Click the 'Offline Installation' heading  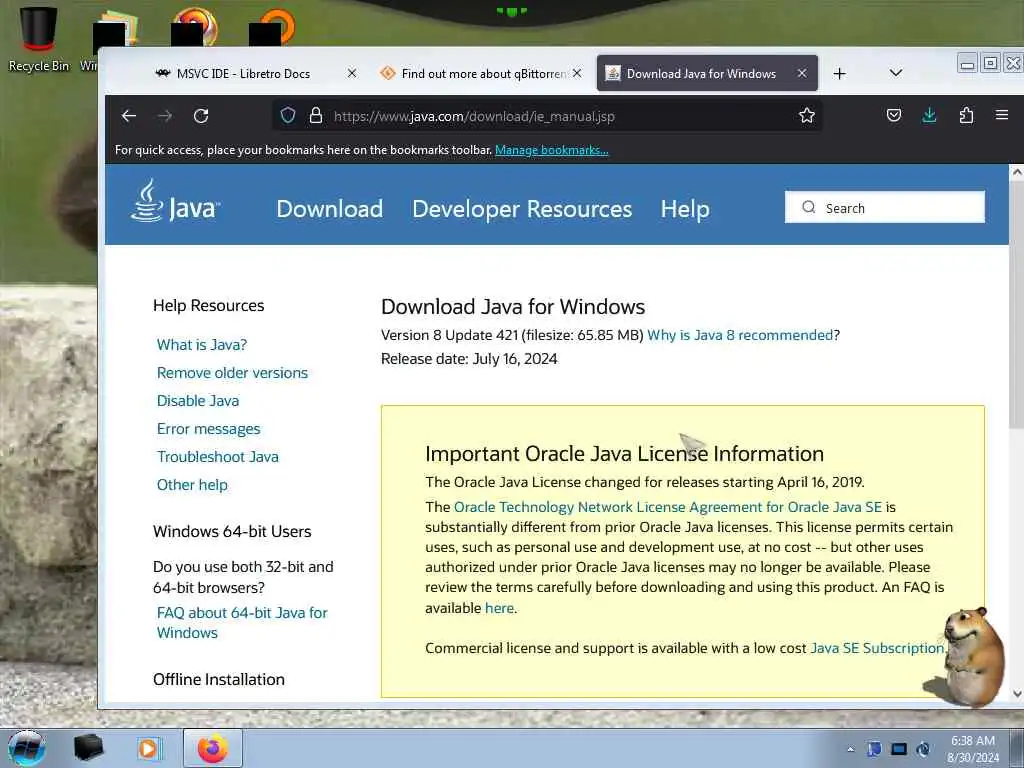click(x=219, y=680)
